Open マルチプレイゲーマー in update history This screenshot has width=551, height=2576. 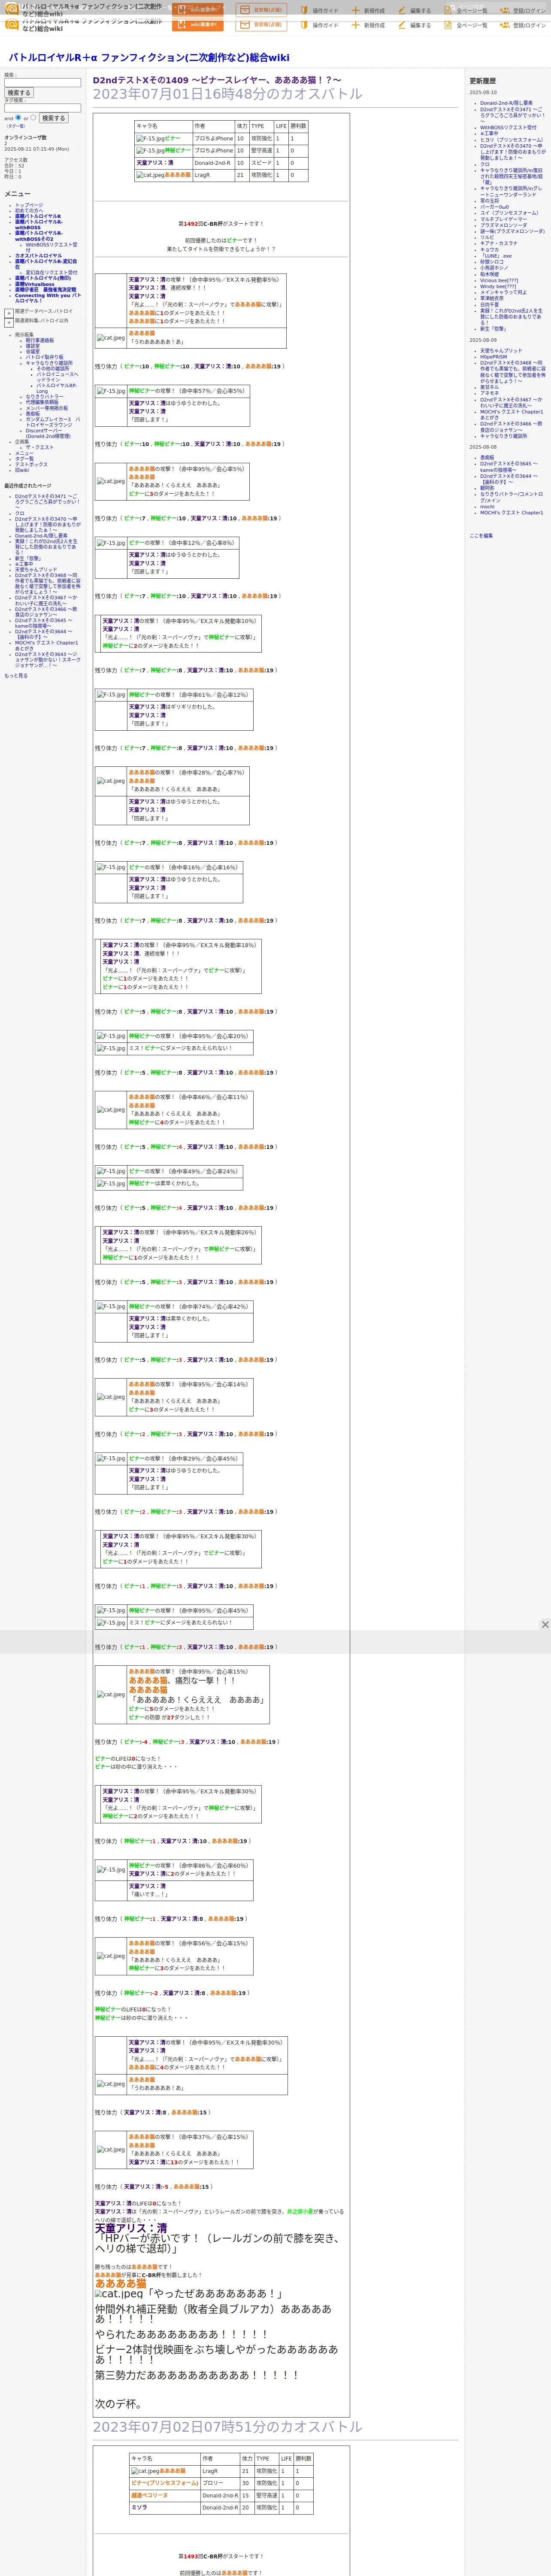503,219
